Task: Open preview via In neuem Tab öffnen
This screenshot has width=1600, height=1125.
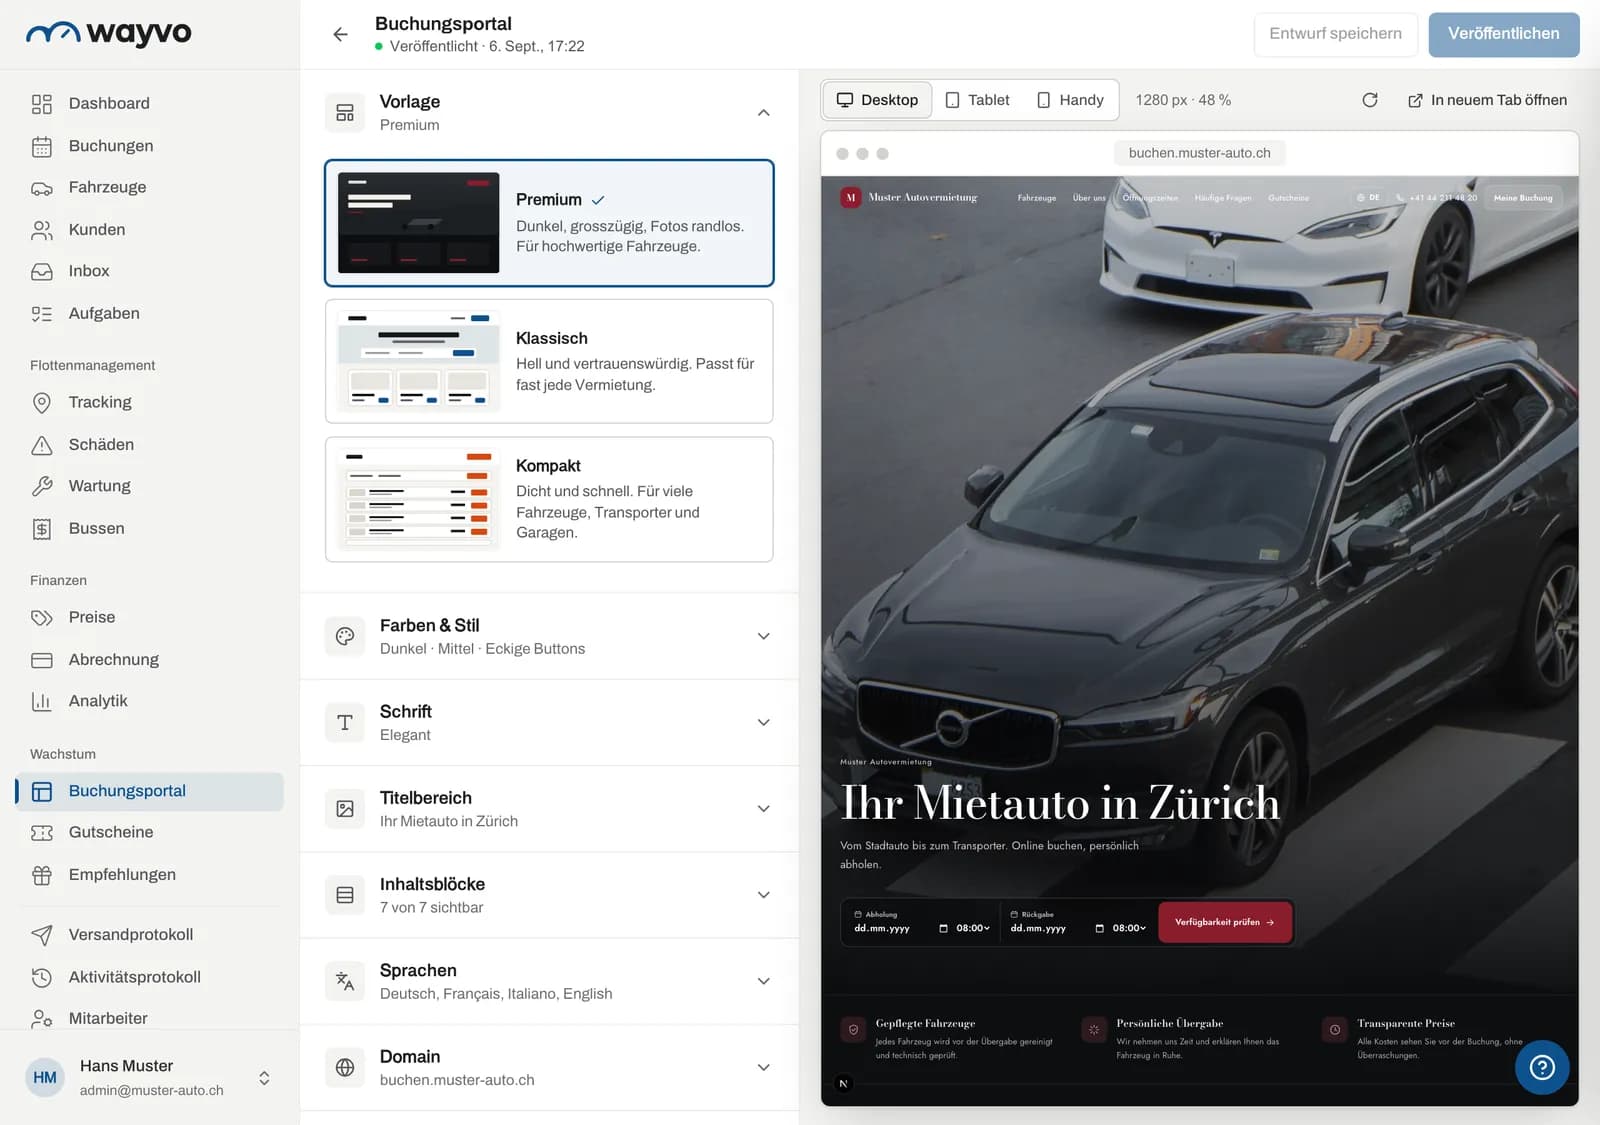Action: (1487, 100)
